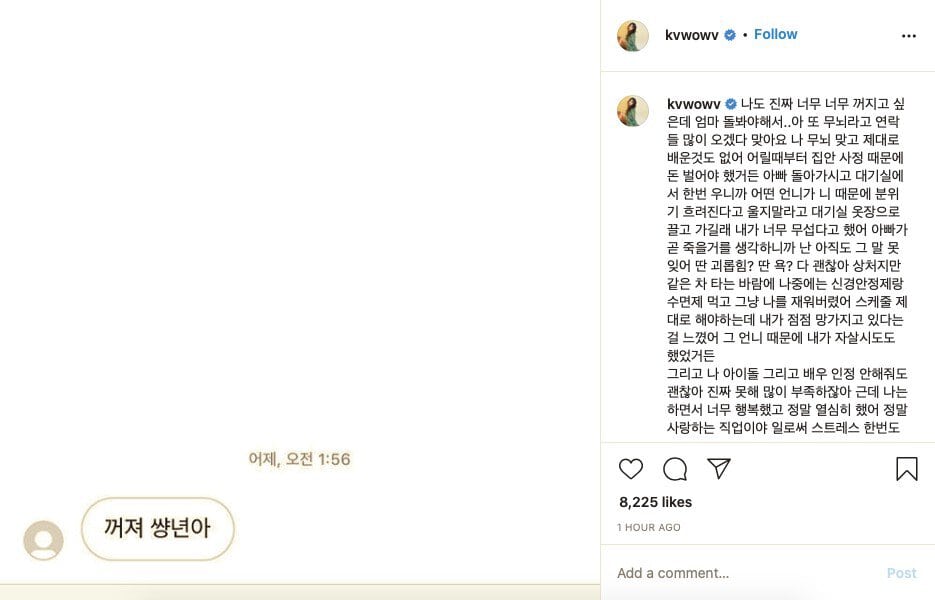The width and height of the screenshot is (935, 600).
Task: Click the verified badge in the post header
Action: (730, 35)
